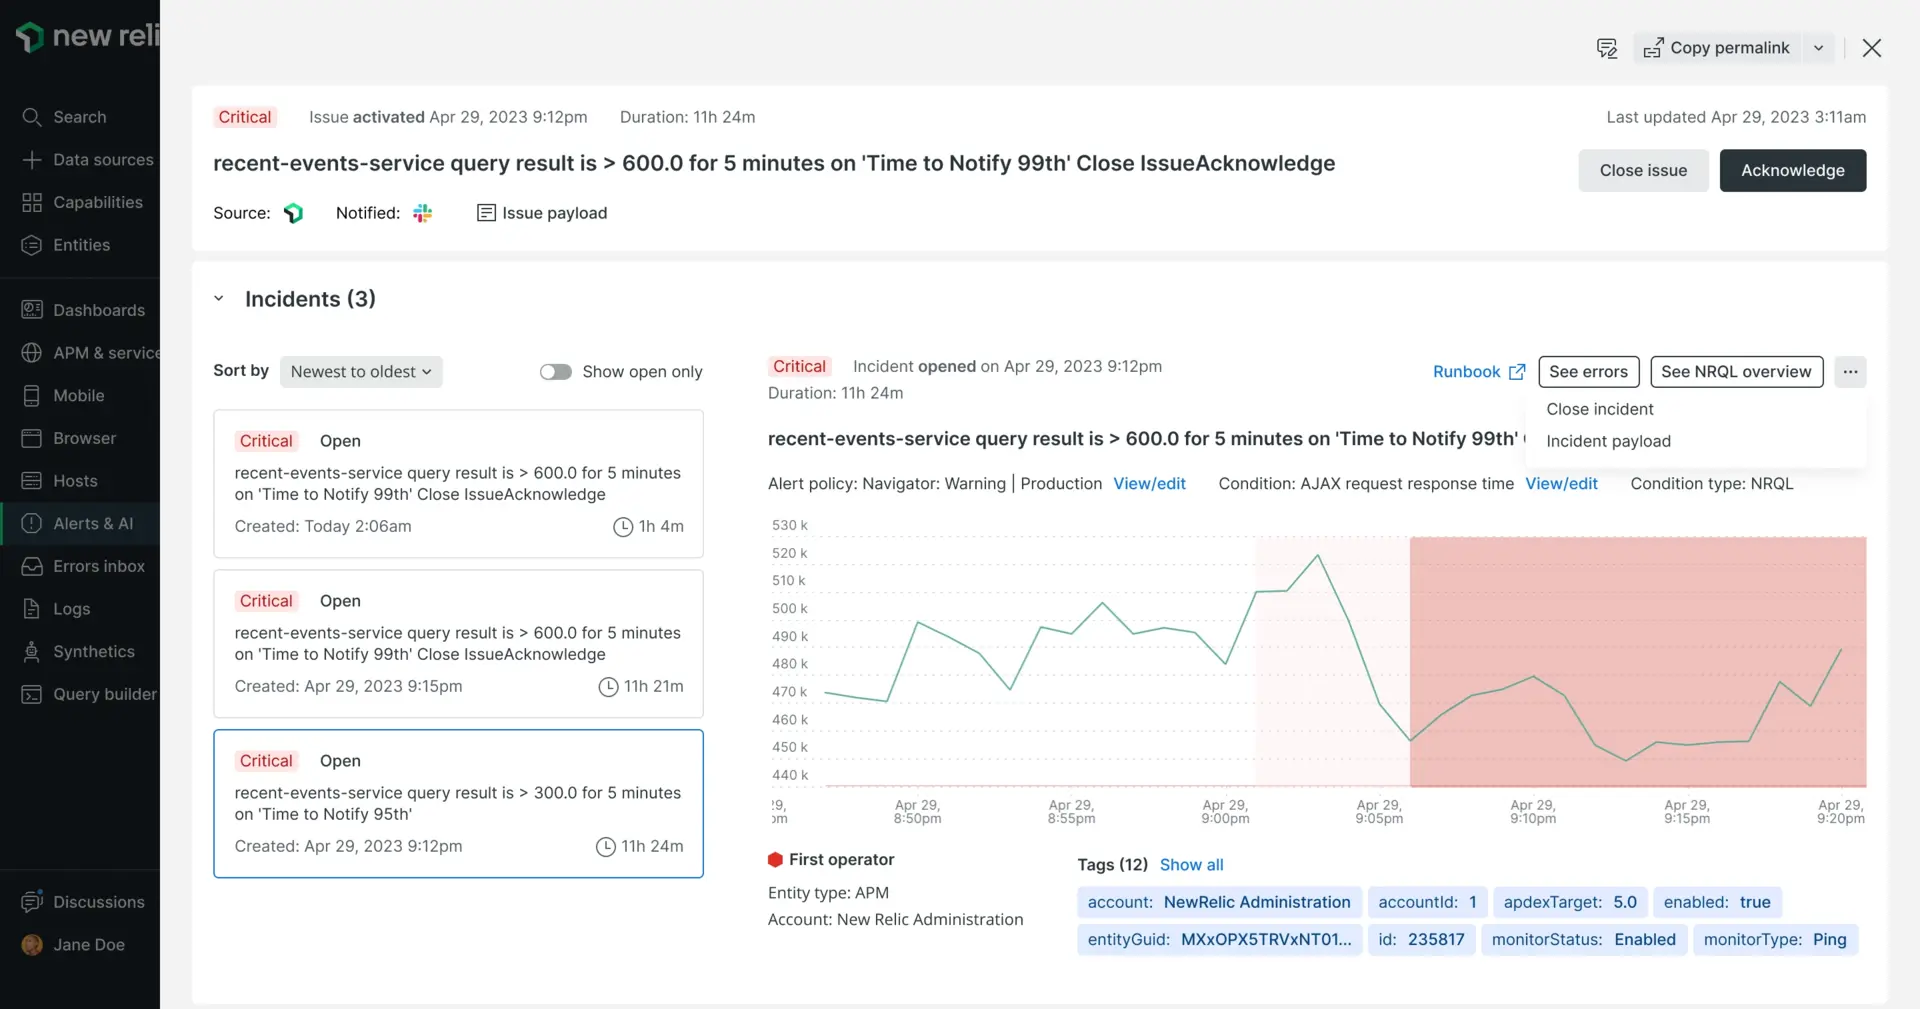
Task: Select incident created Today 2:06am
Action: (458, 484)
